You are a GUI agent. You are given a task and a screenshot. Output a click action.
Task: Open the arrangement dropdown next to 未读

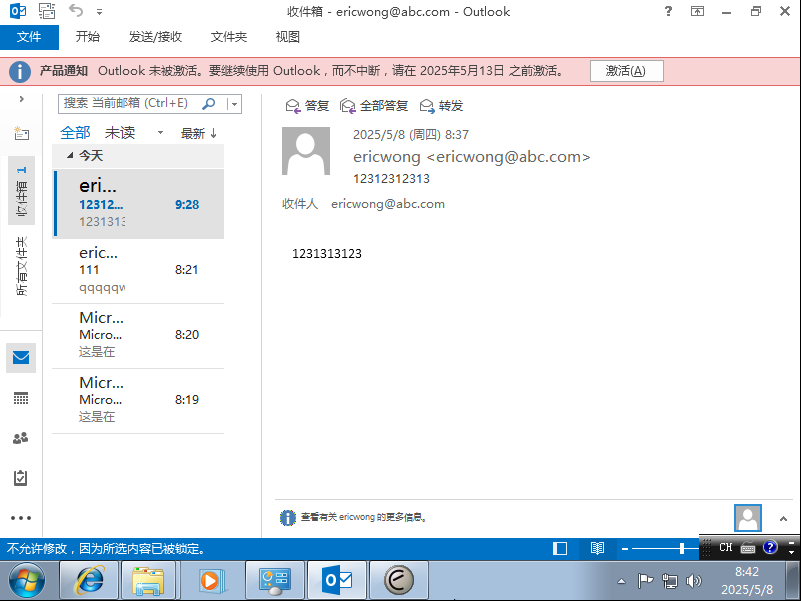(x=160, y=133)
